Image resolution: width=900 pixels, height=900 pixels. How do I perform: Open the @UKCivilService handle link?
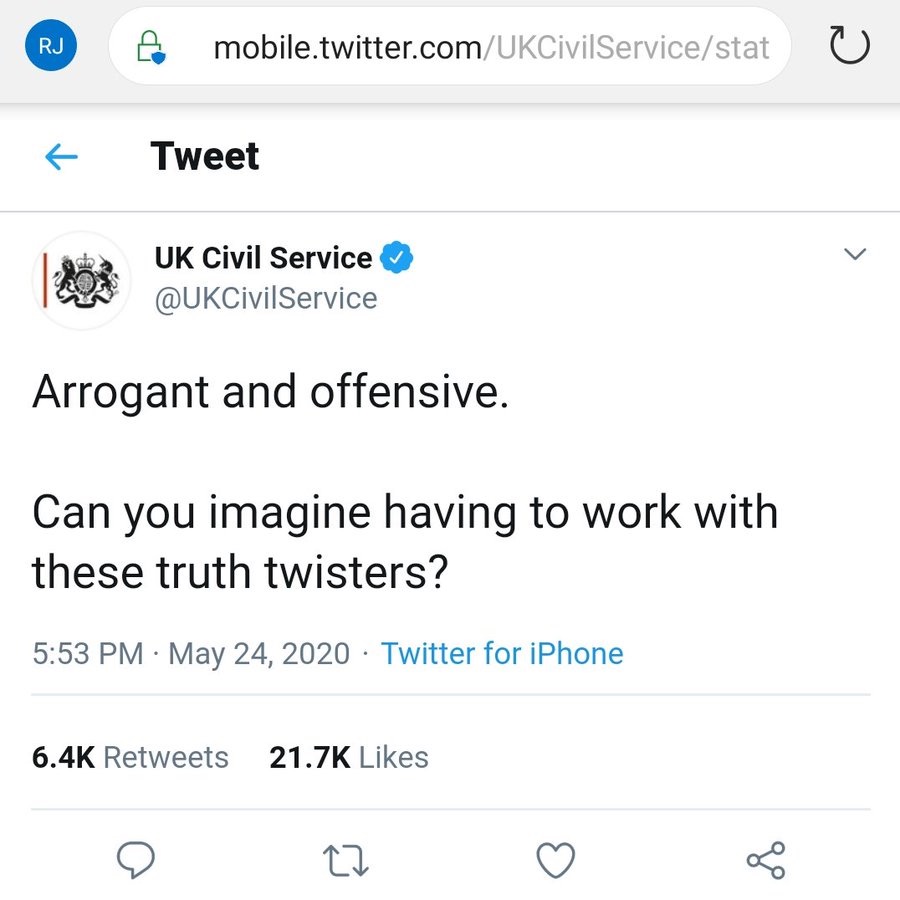tap(265, 299)
